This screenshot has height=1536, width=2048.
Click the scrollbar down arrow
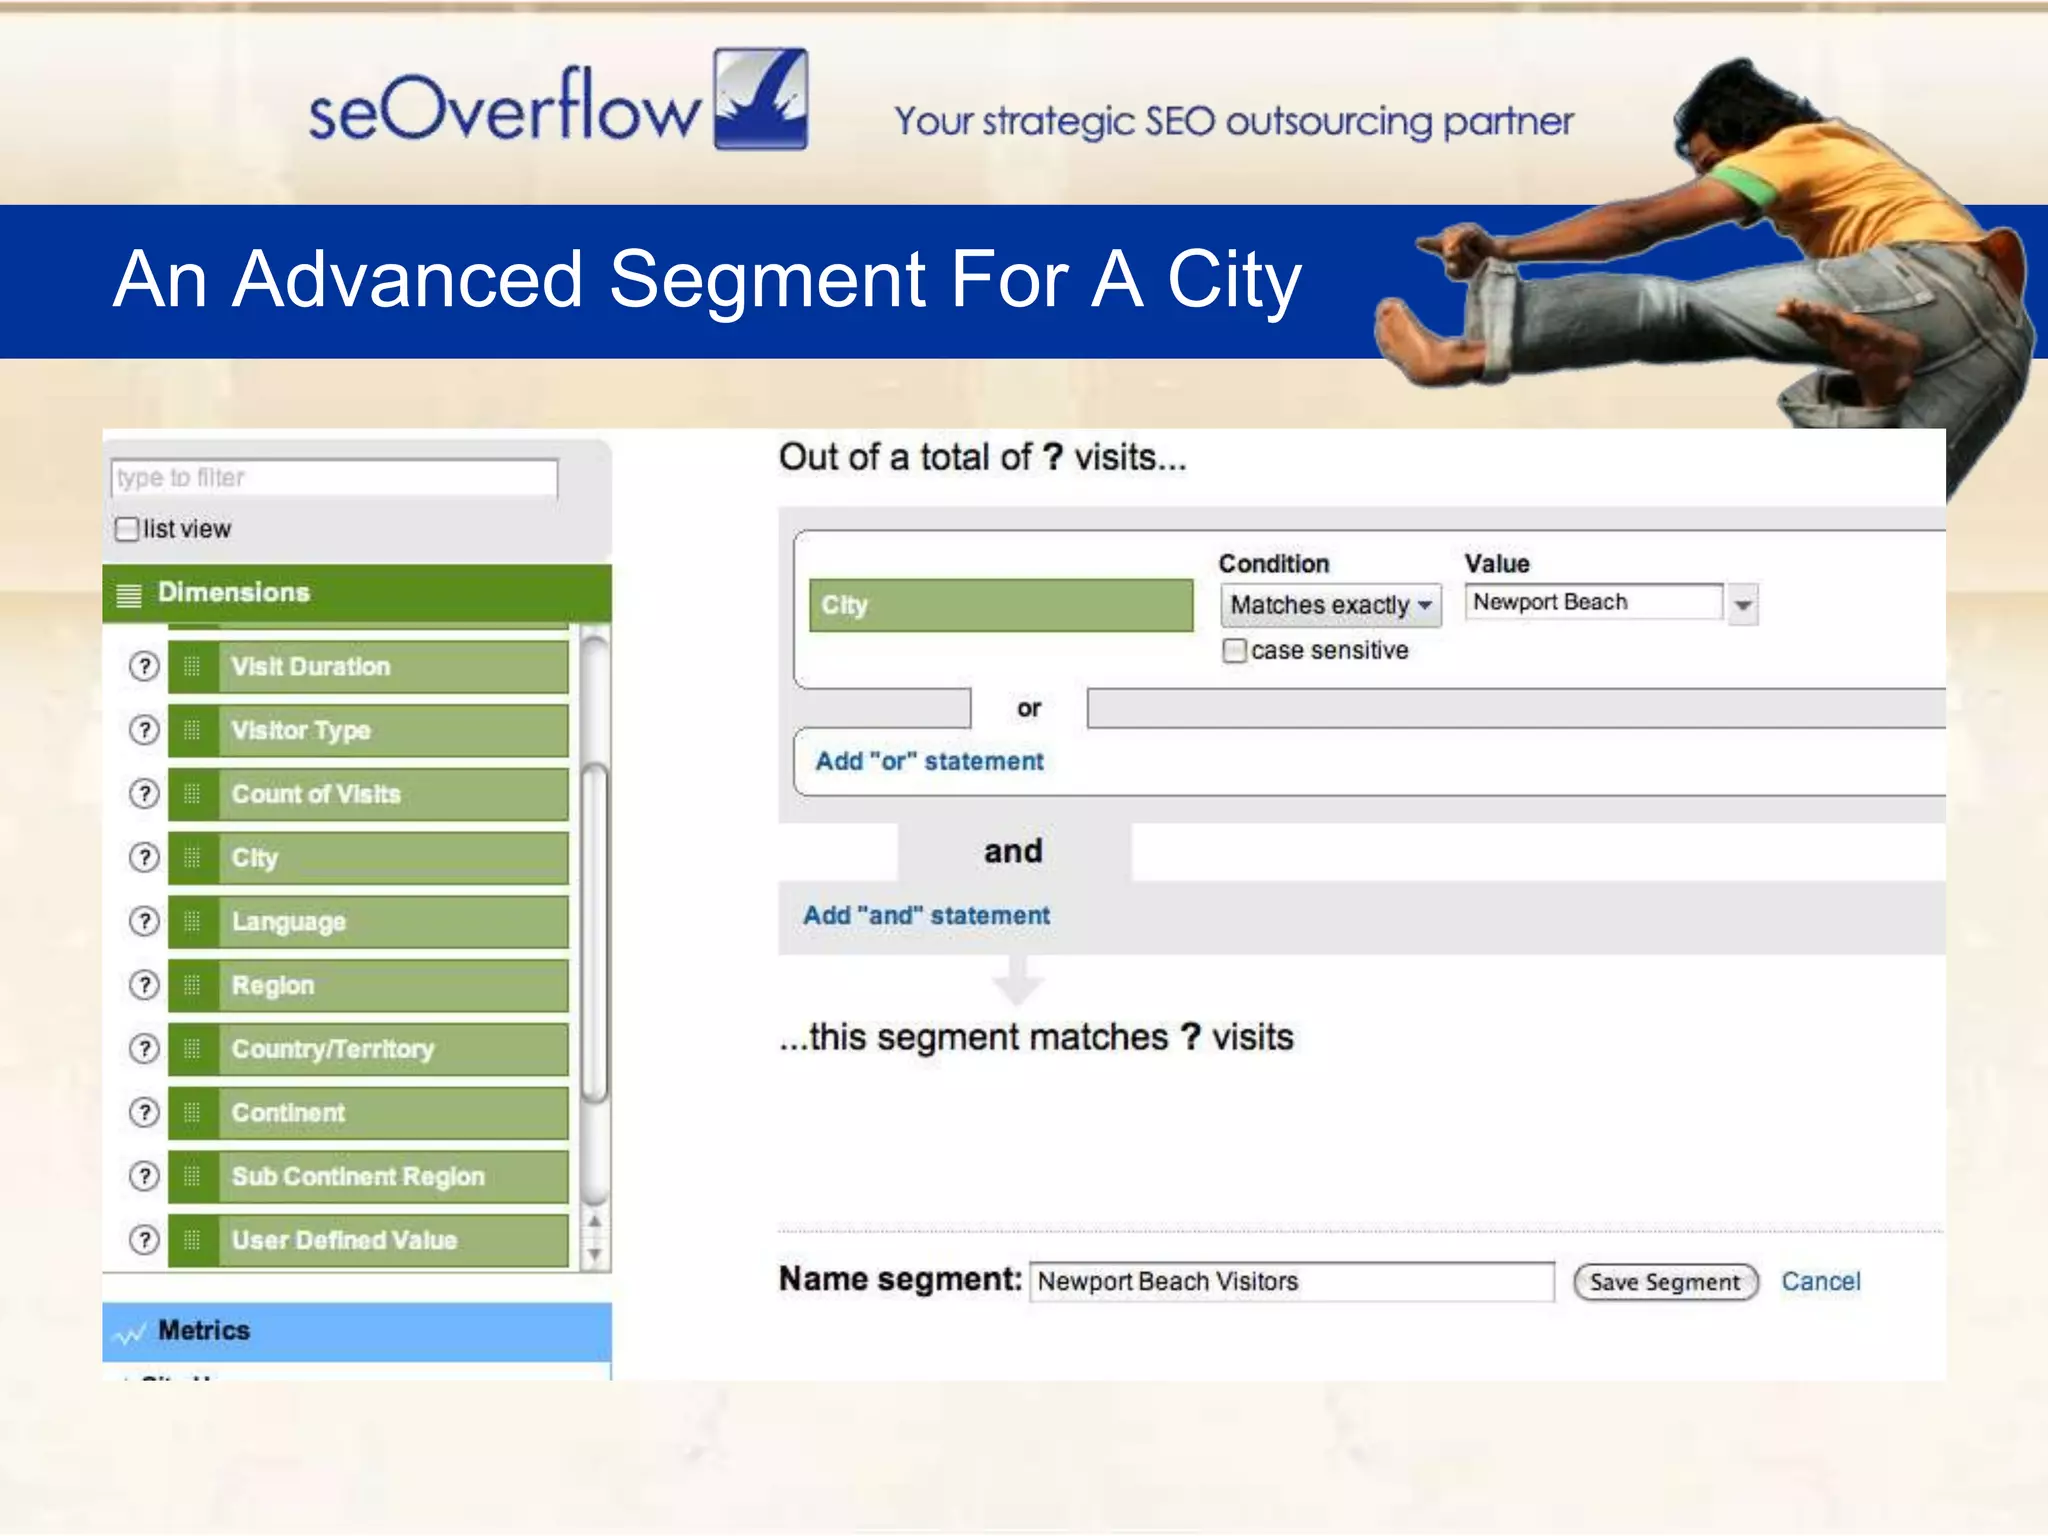coord(595,1254)
